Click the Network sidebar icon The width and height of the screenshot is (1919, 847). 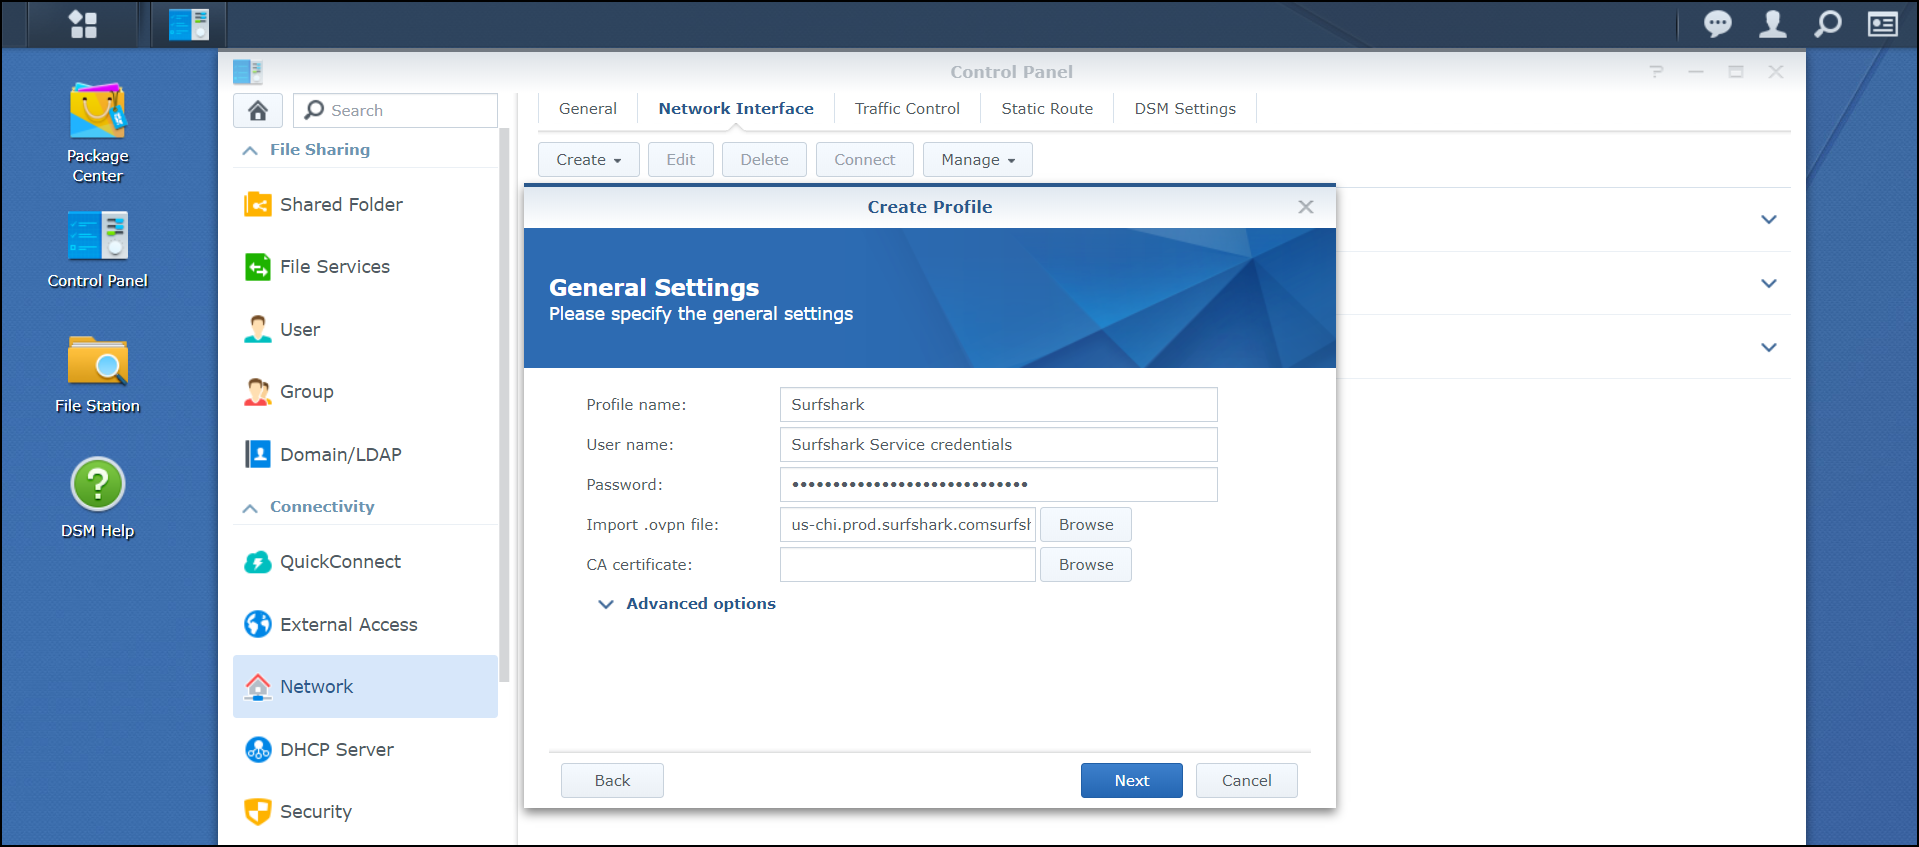[258, 687]
